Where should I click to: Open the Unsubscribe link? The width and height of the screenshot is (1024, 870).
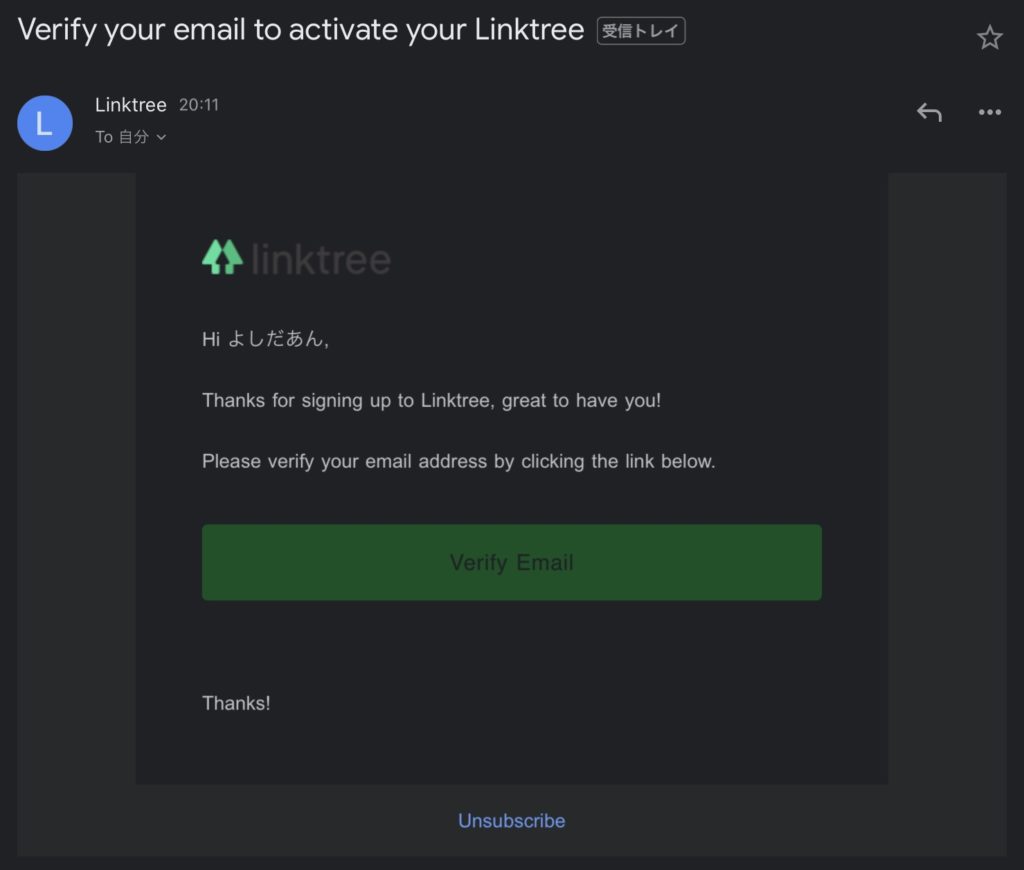[x=511, y=820]
